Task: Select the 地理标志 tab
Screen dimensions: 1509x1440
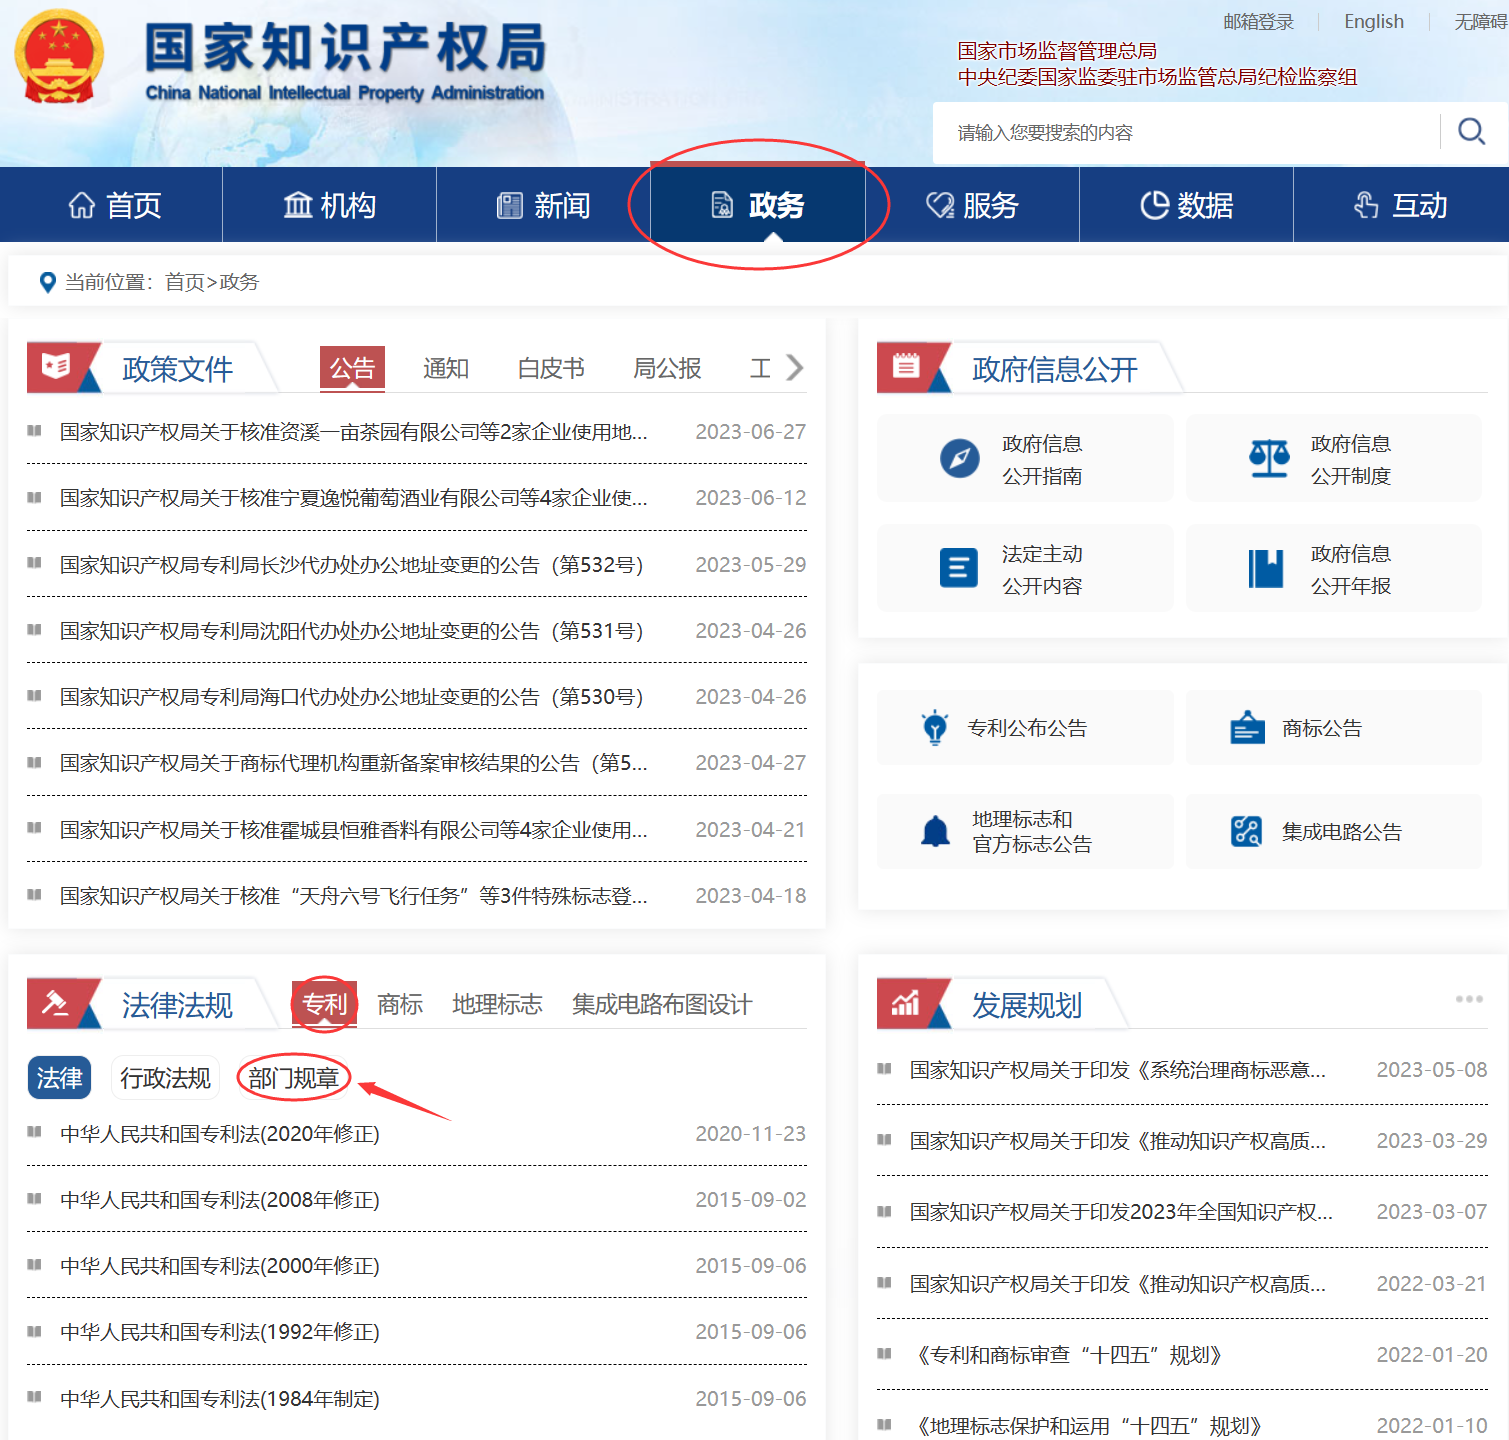Action: pos(497,1004)
